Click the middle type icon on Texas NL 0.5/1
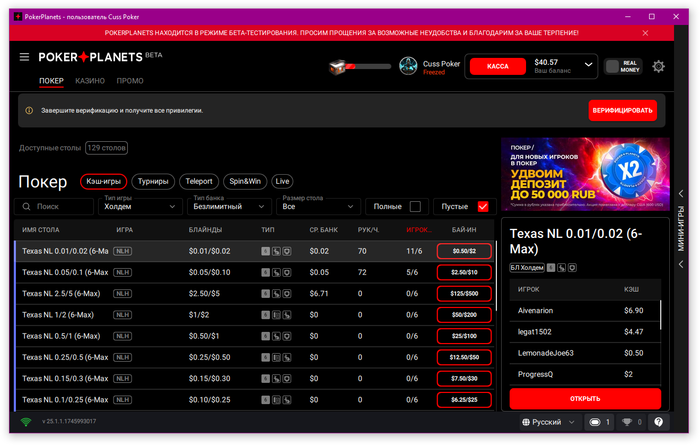The height and width of the screenshot is (445, 700). click(276, 336)
